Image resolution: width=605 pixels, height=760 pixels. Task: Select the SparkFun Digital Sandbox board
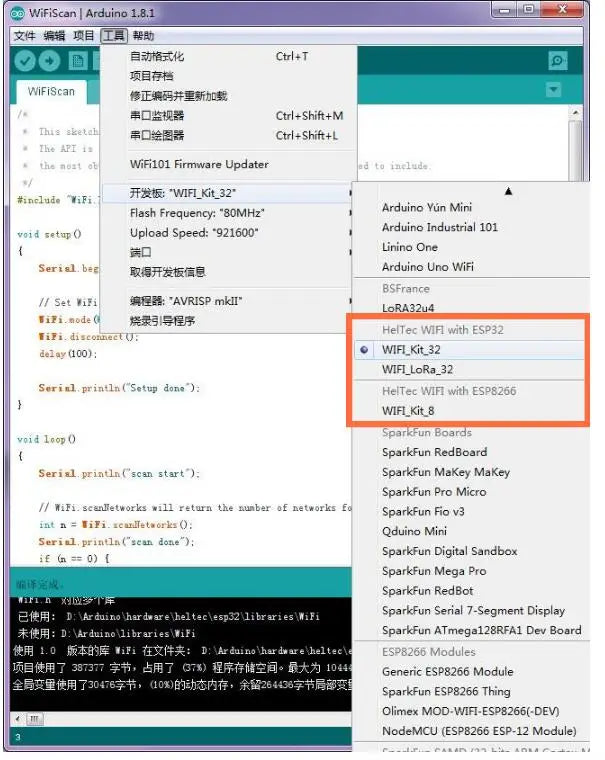[x=471, y=551]
